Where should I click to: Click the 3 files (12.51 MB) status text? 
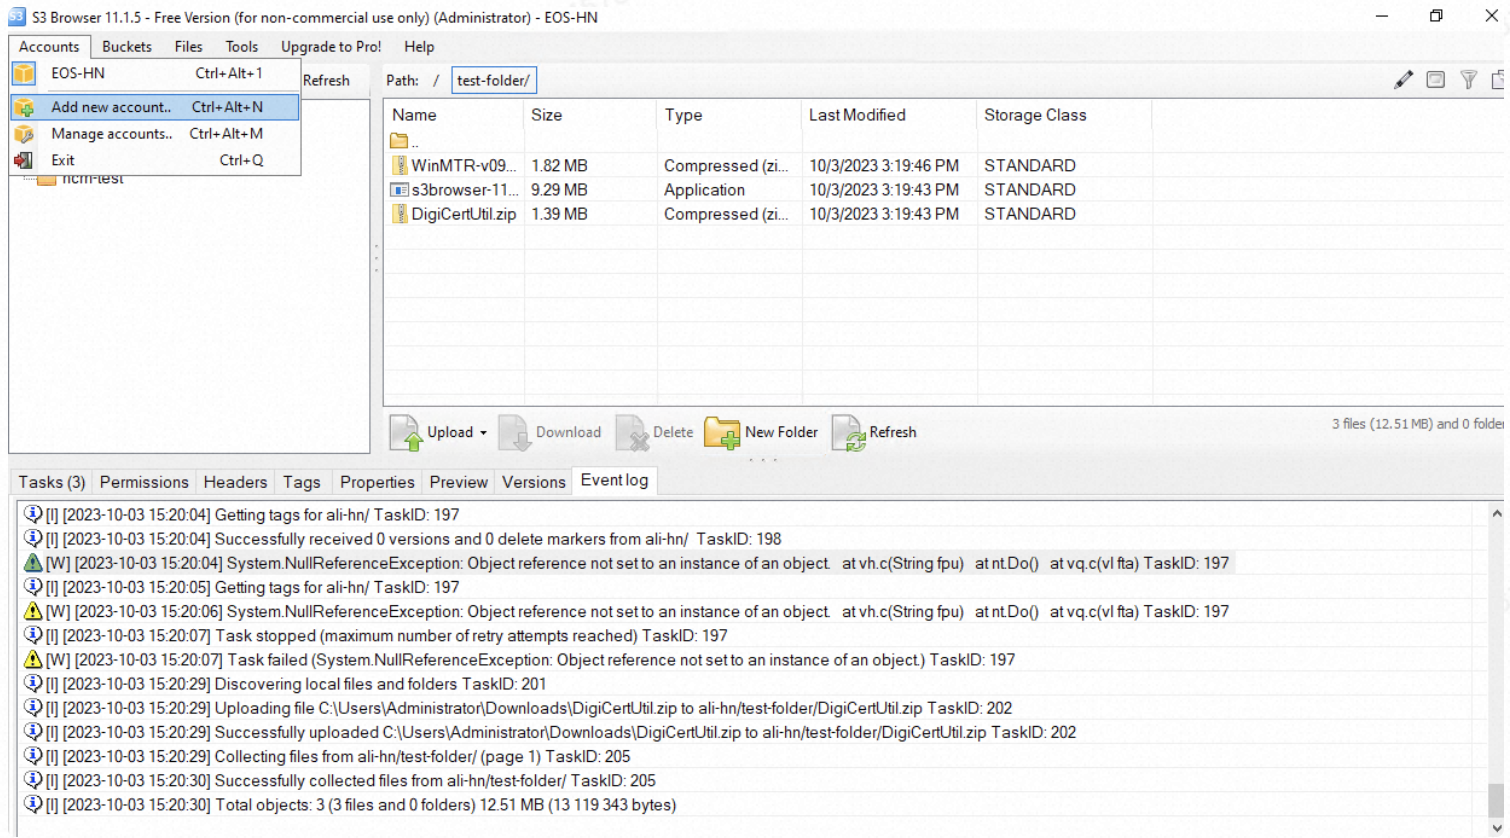tap(1419, 424)
